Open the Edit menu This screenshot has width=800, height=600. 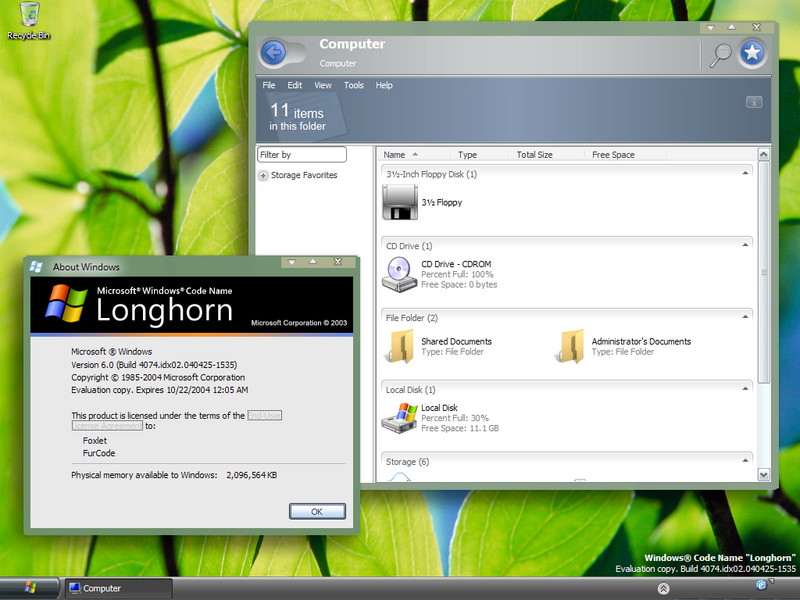pos(294,85)
